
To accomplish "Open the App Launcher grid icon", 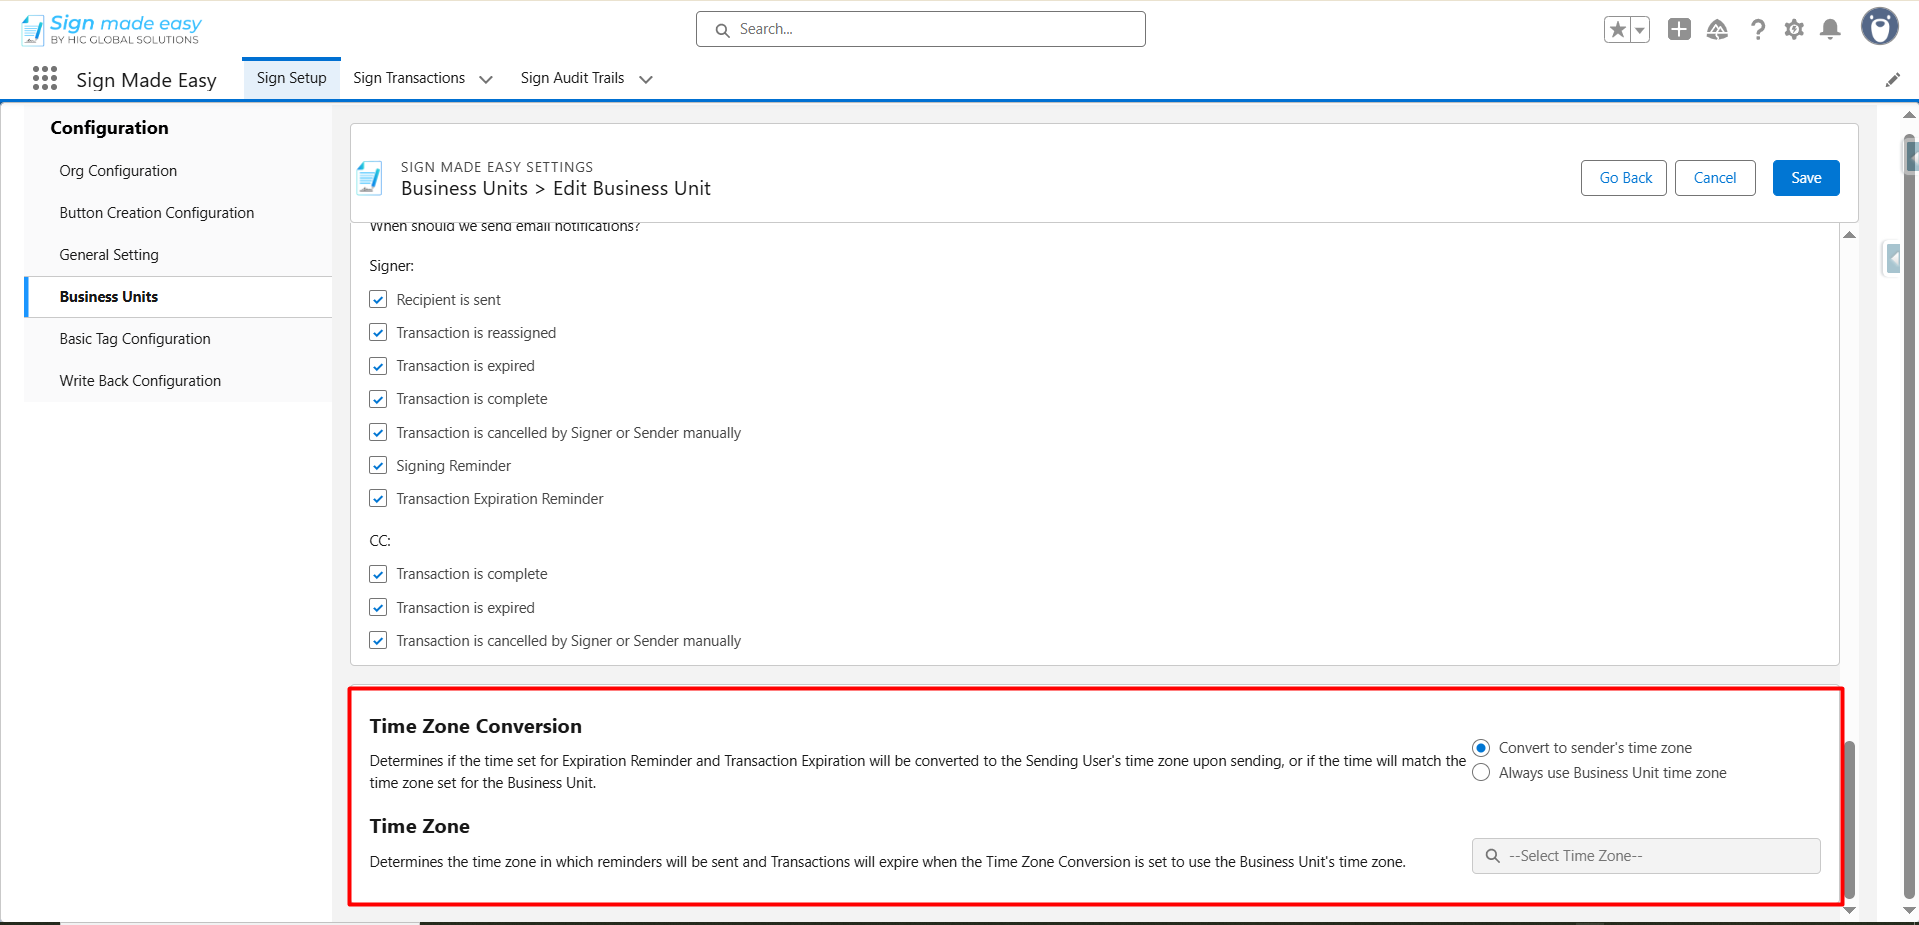I will [x=44, y=79].
